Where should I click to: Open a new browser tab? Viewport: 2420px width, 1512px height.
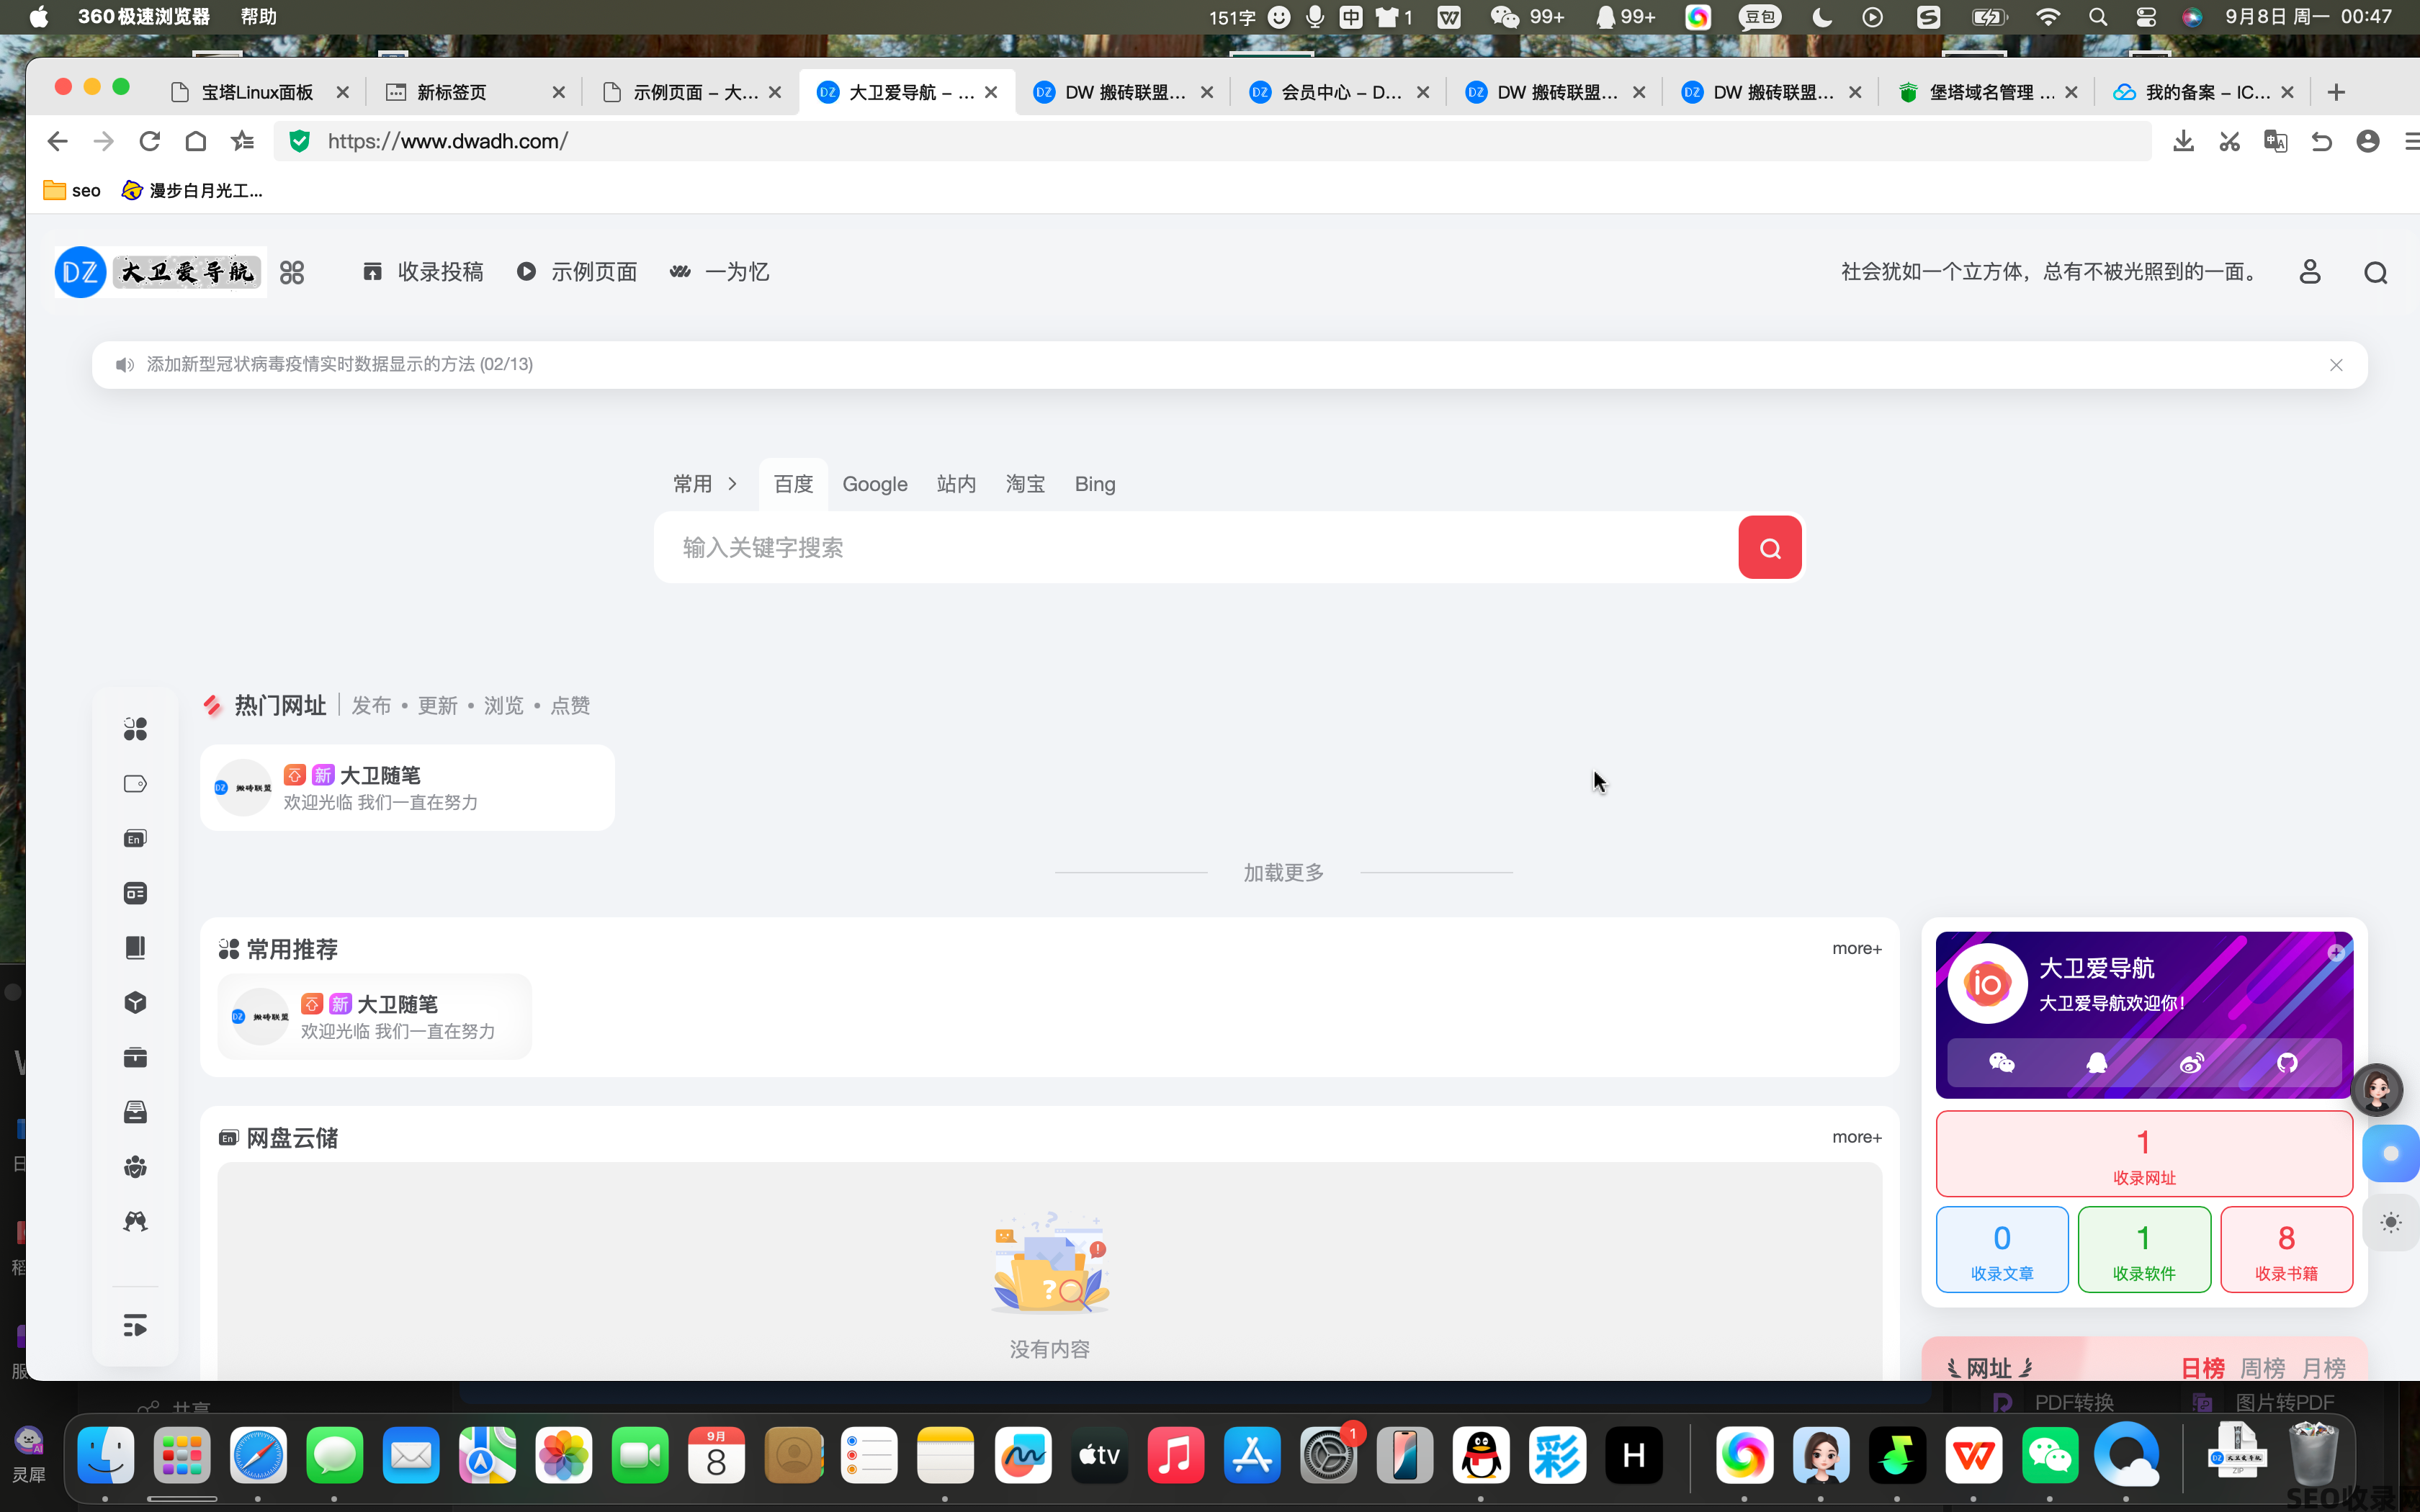click(2335, 92)
